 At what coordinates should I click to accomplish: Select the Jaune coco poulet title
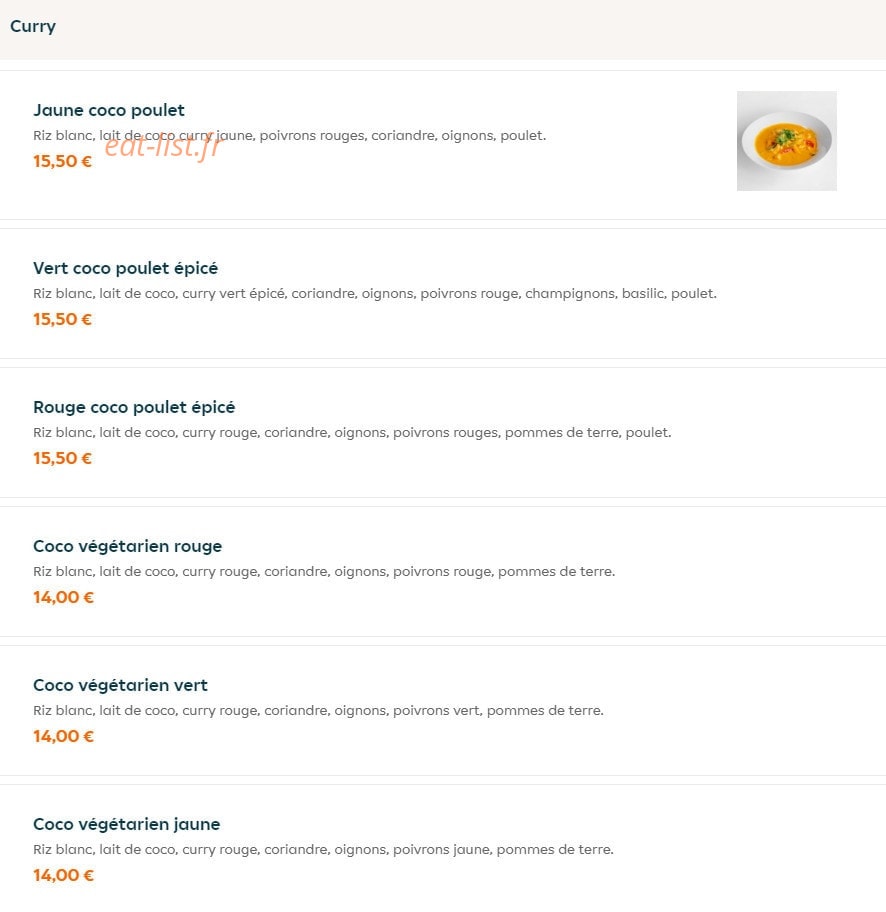(x=109, y=110)
